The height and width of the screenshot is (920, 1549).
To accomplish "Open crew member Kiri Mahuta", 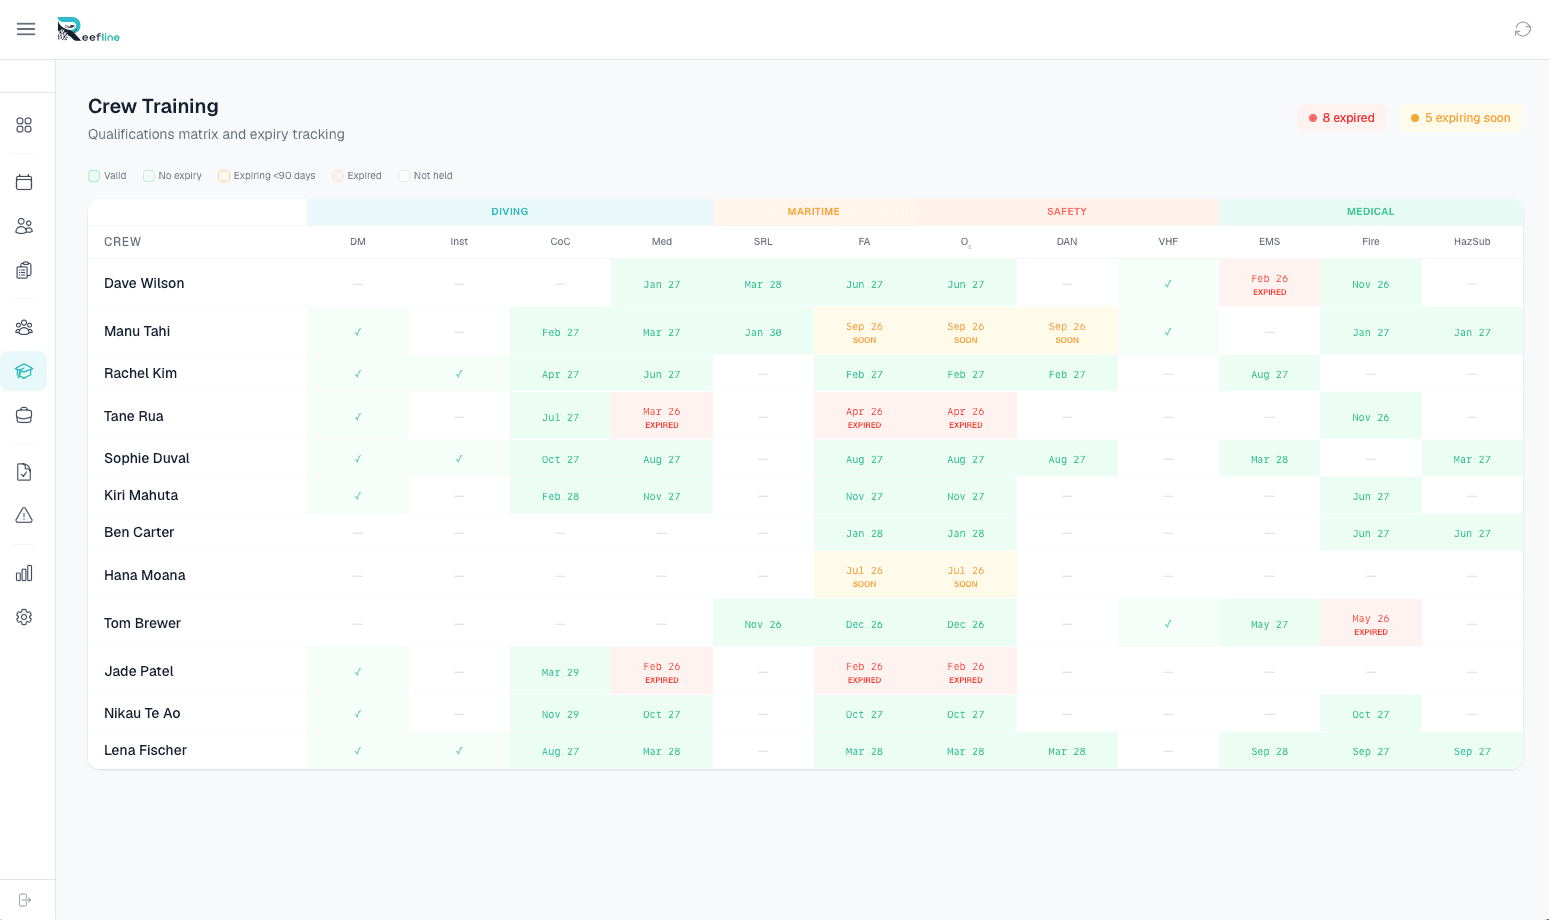I will tap(141, 495).
